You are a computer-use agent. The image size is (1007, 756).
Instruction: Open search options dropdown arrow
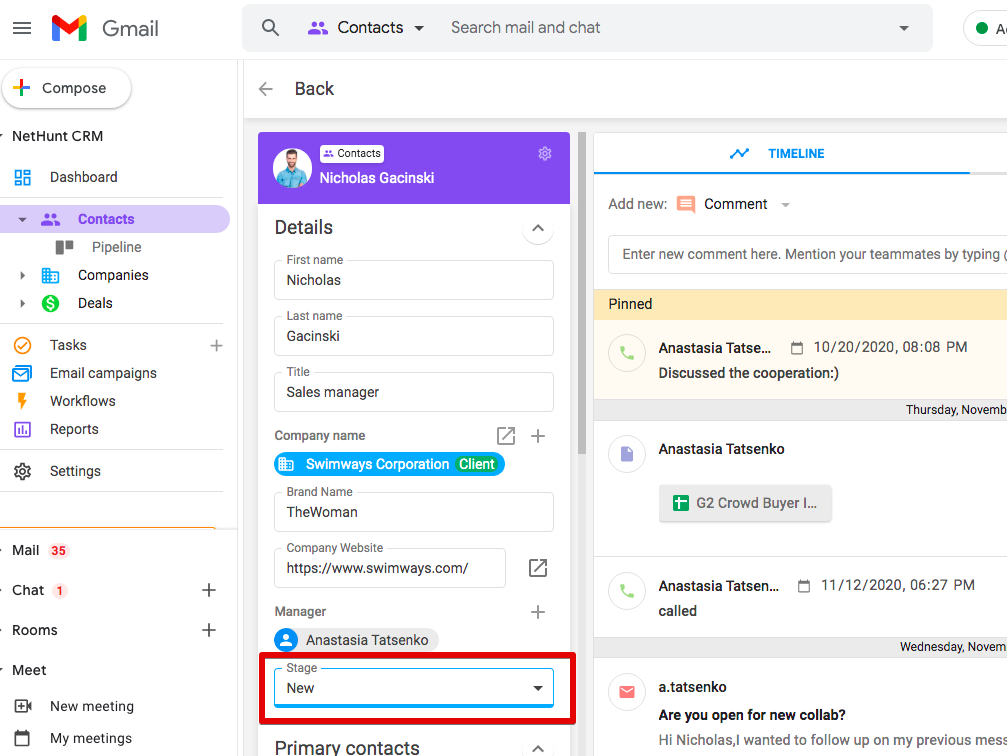[x=904, y=28]
